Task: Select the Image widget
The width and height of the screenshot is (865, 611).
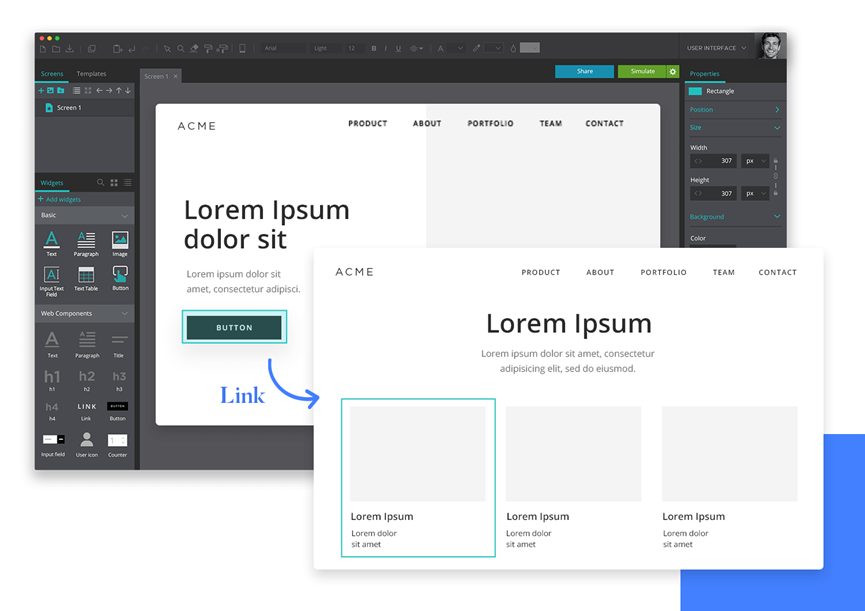Action: [x=120, y=244]
